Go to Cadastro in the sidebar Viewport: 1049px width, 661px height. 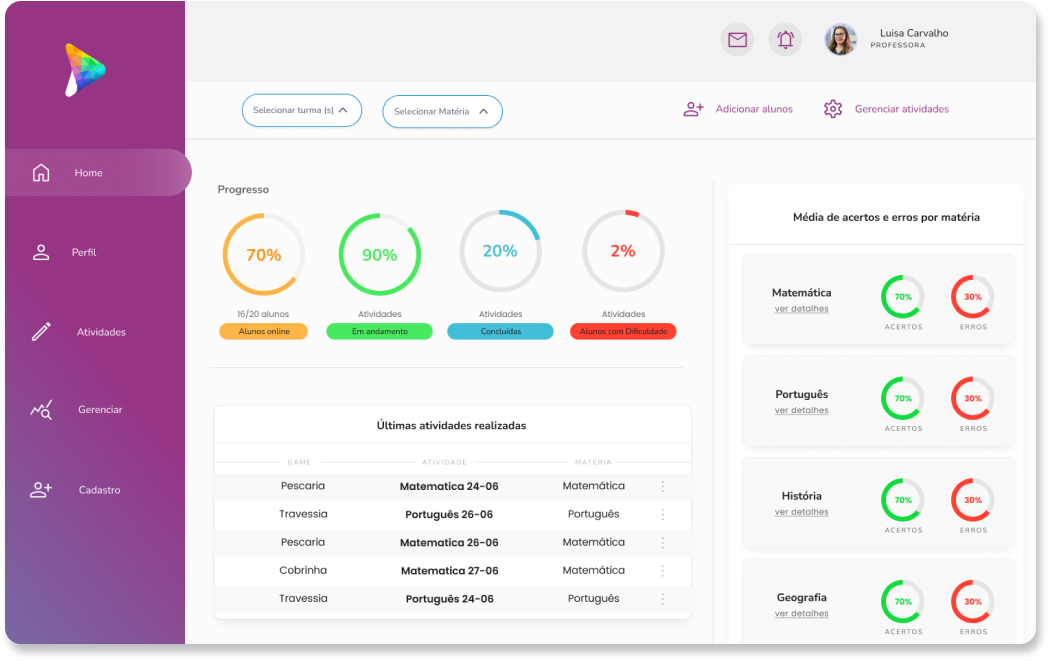click(99, 490)
